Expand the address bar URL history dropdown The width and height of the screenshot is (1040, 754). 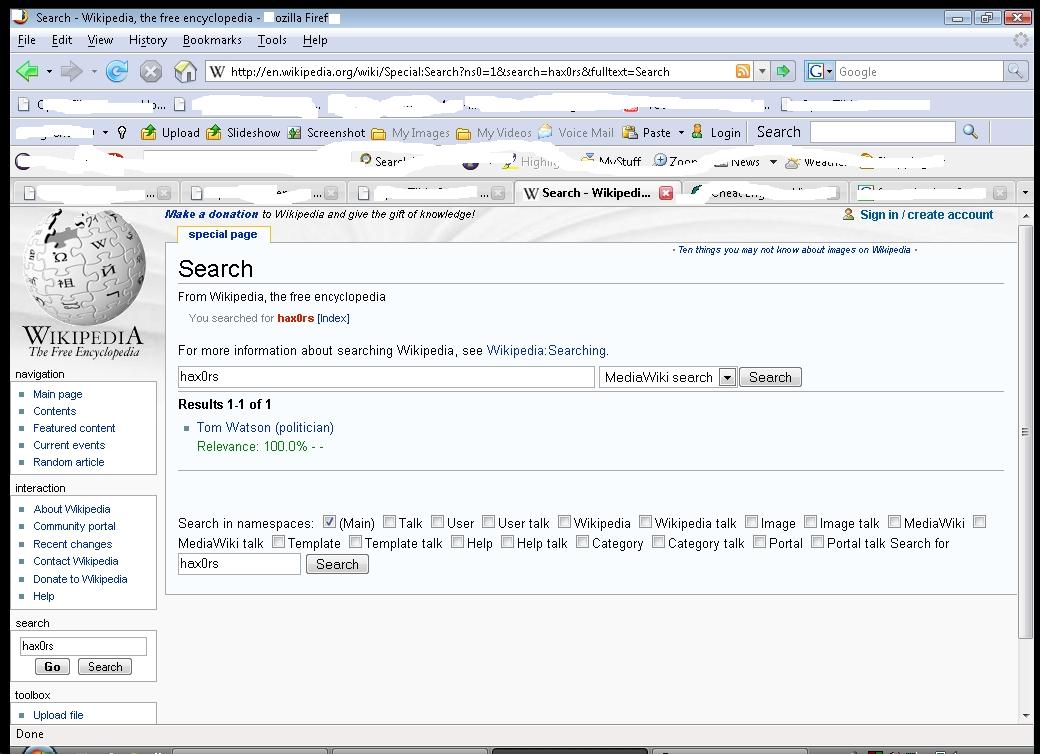pos(762,71)
